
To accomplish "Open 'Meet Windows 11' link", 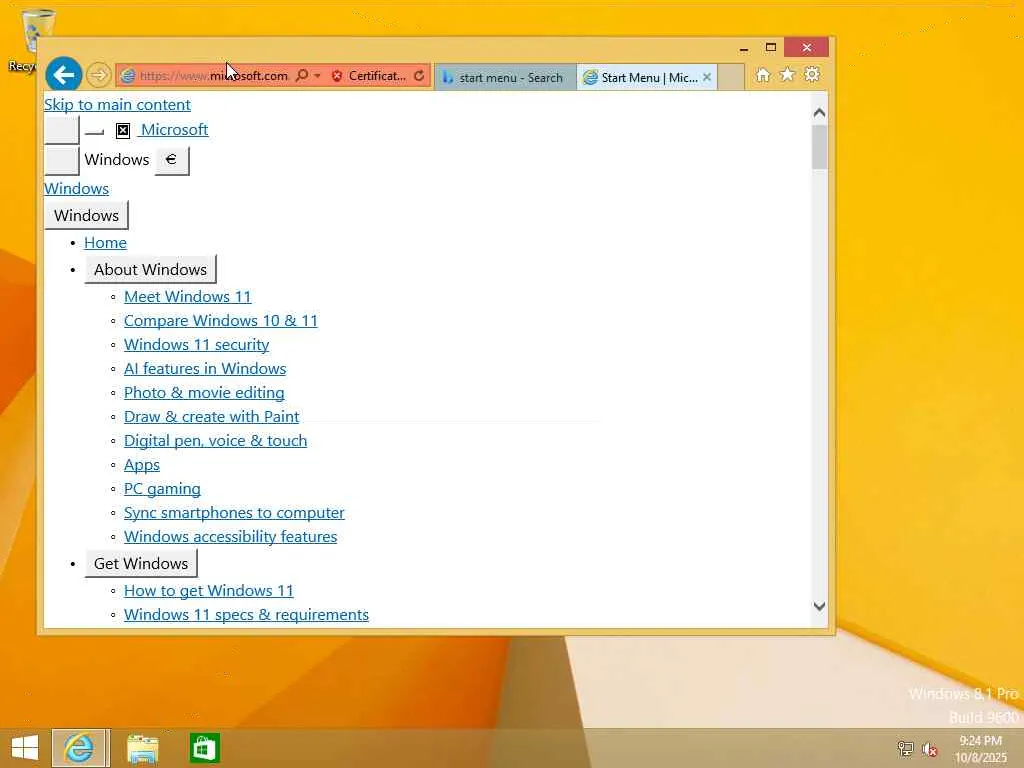I will pyautogui.click(x=187, y=296).
